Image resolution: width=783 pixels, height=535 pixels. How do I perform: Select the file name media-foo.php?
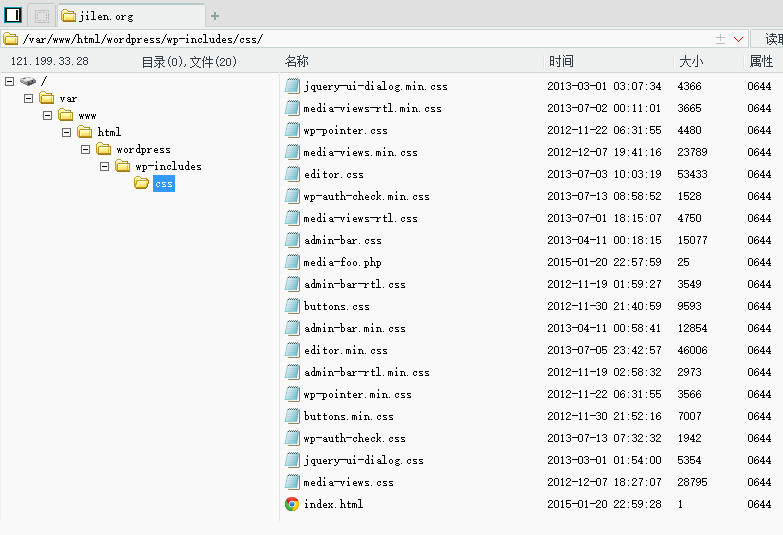click(343, 262)
